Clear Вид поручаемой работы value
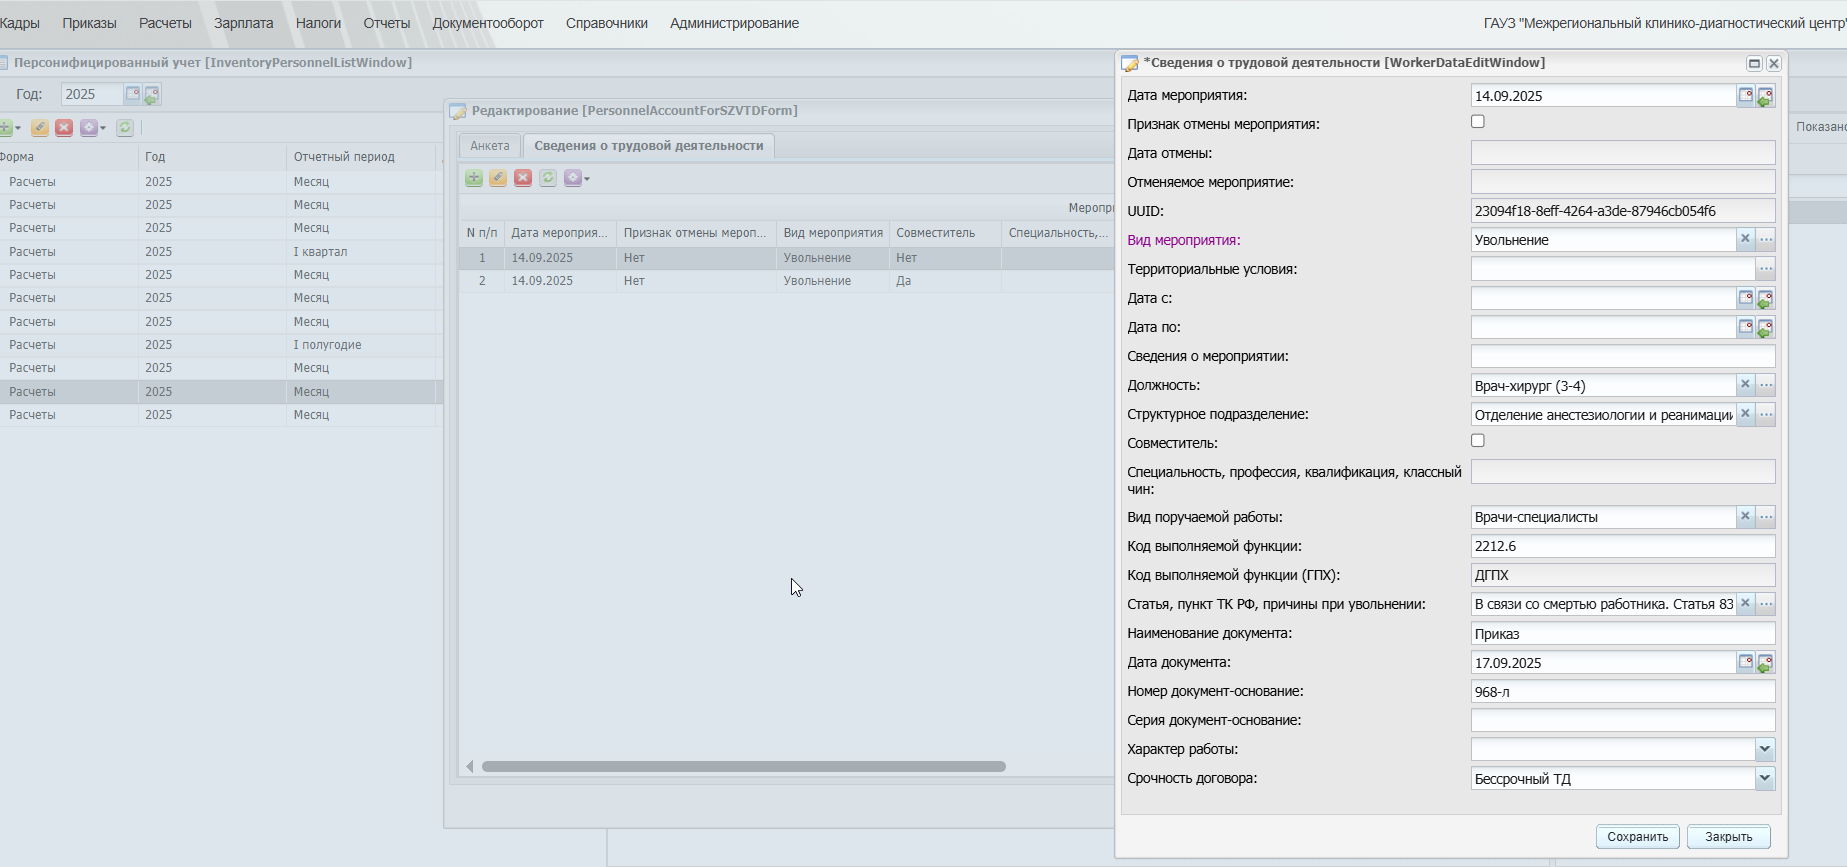 coord(1745,517)
